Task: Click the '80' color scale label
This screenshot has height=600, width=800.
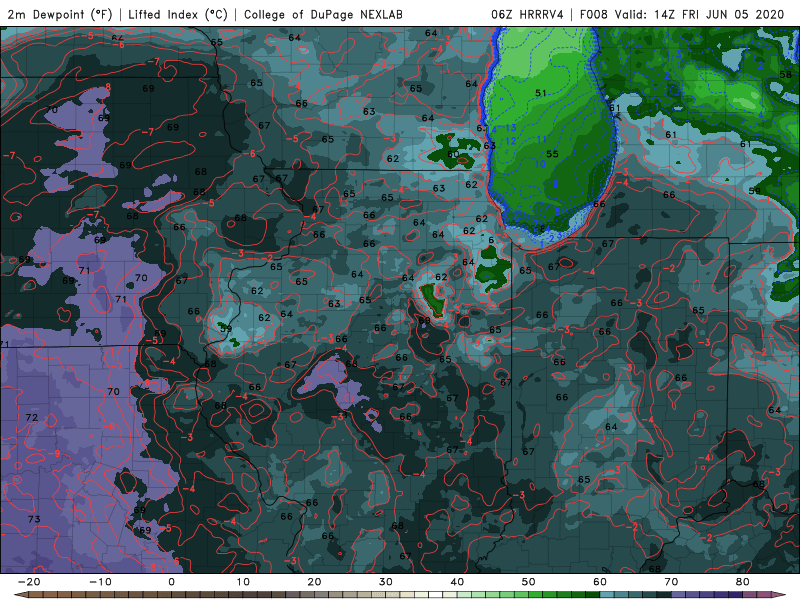Action: pos(743,582)
